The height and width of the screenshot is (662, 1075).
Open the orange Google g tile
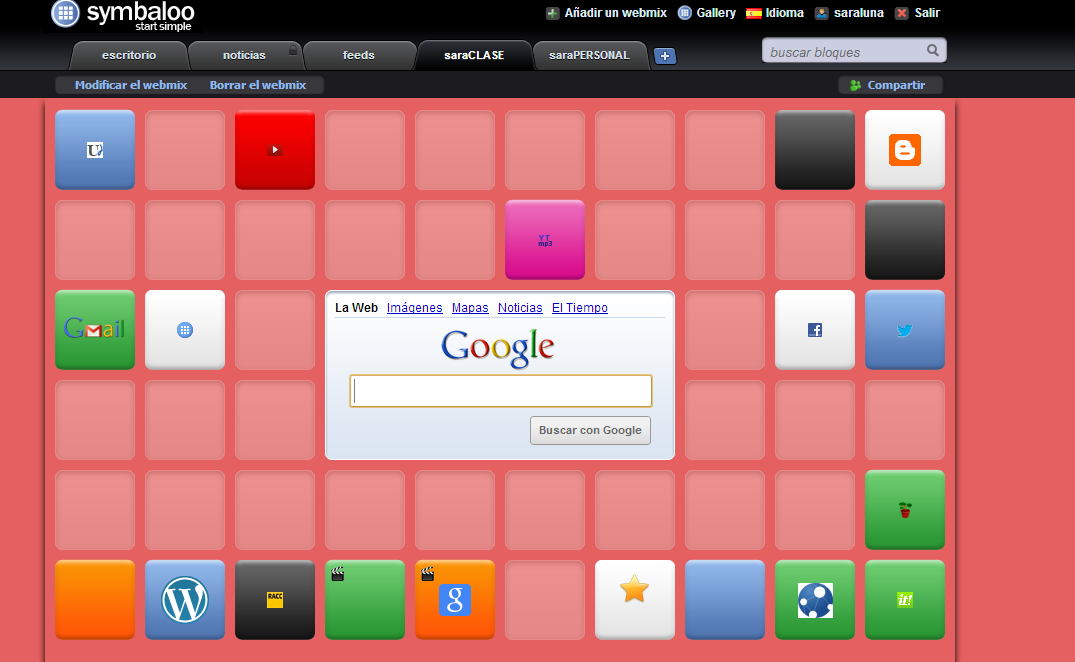click(455, 600)
